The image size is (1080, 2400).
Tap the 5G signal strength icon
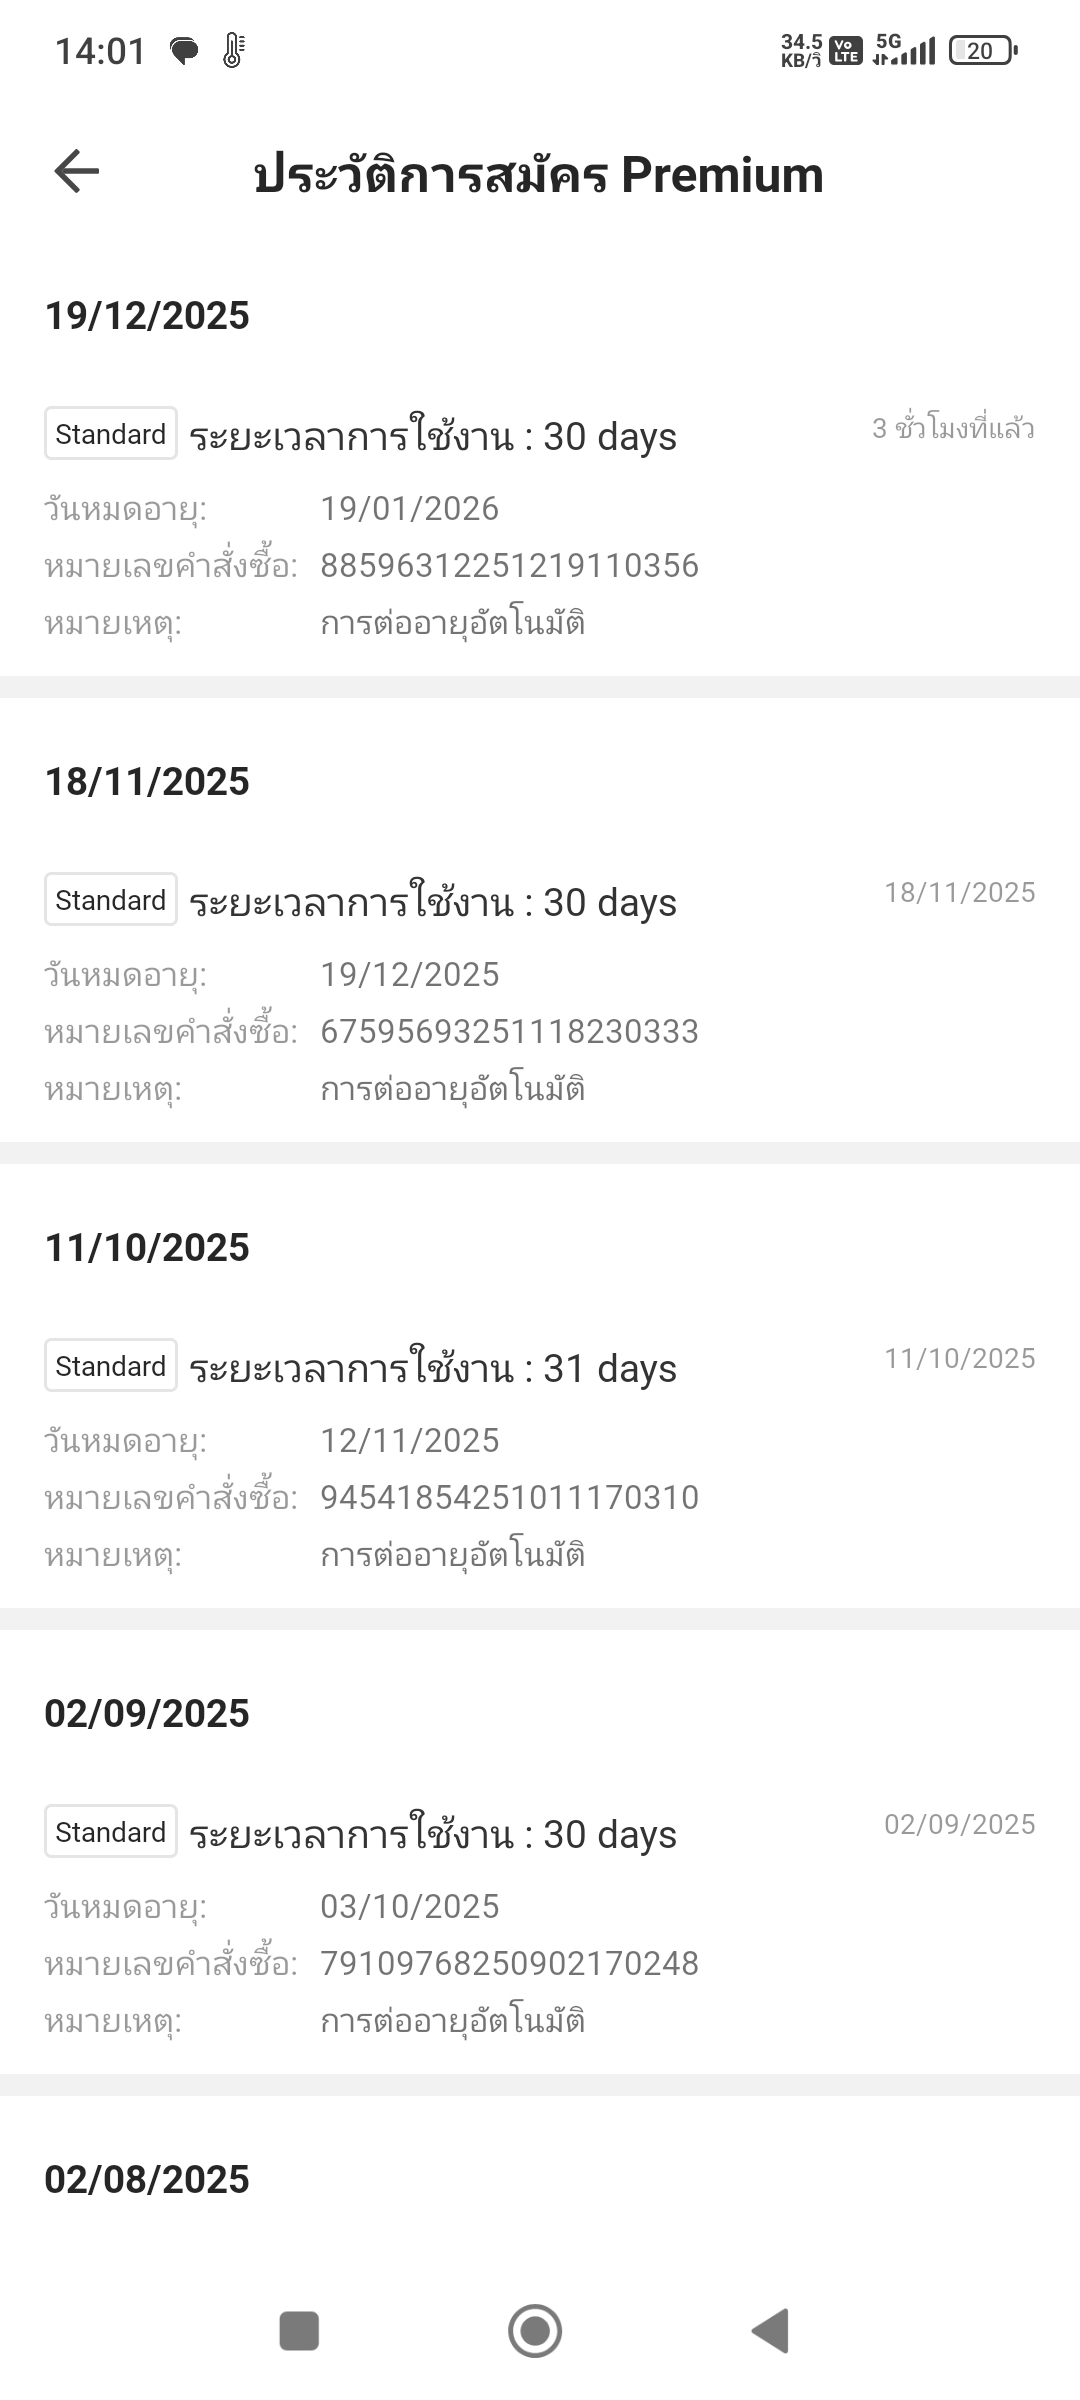904,49
